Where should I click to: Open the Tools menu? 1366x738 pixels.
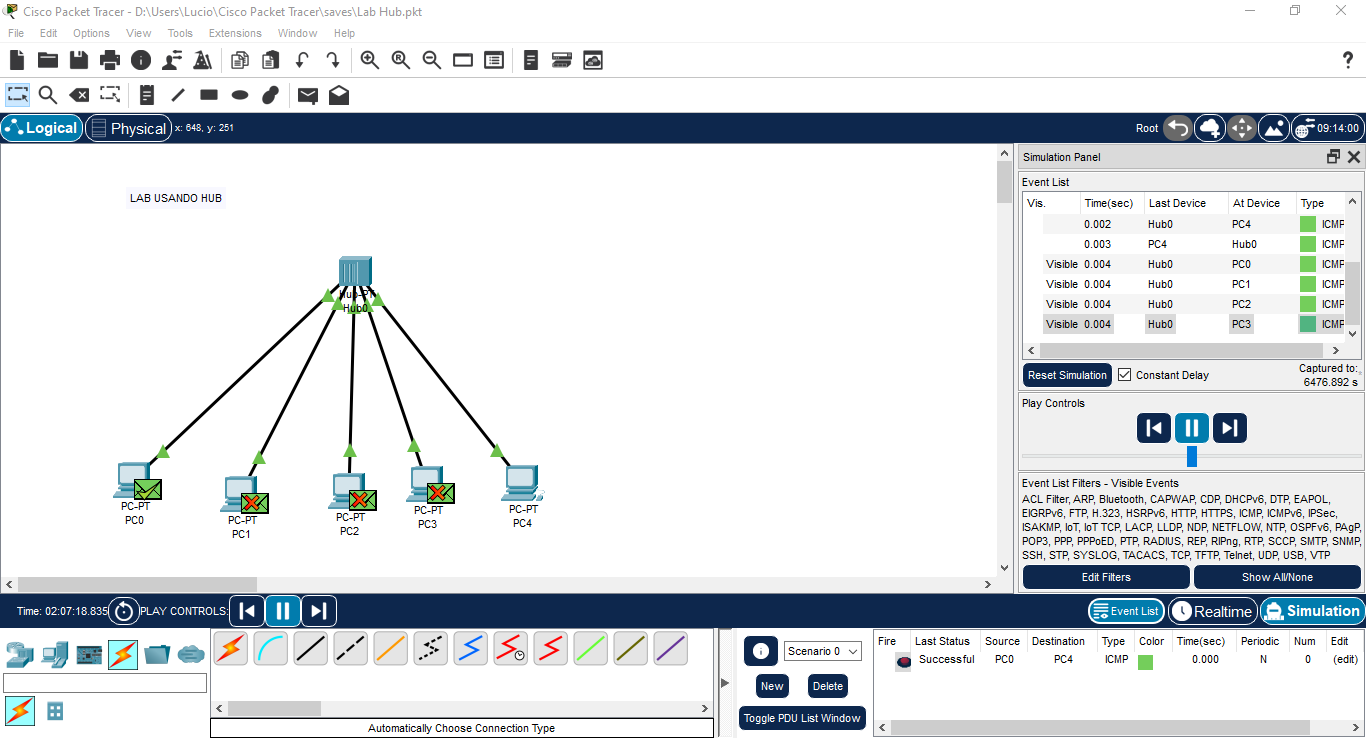pyautogui.click(x=180, y=33)
